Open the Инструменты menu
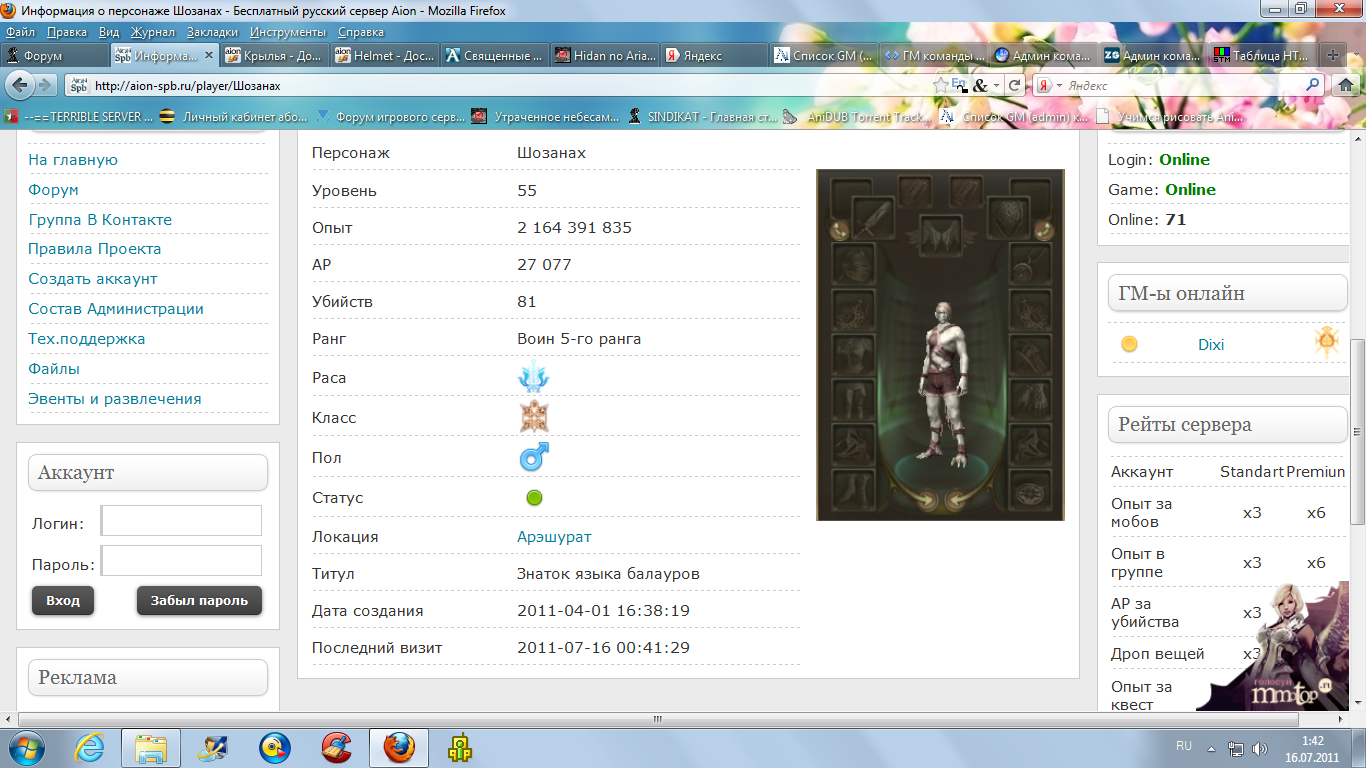1366x768 pixels. [x=288, y=32]
